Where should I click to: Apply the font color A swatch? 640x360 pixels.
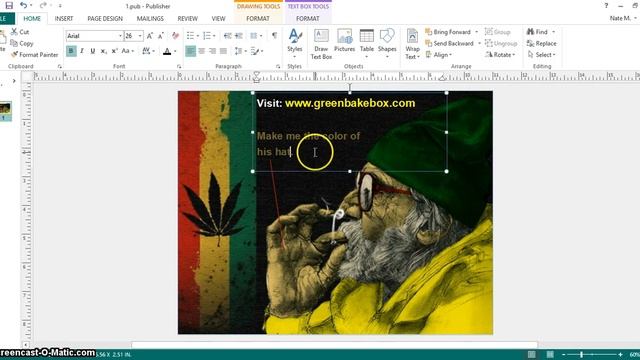pyautogui.click(x=167, y=51)
